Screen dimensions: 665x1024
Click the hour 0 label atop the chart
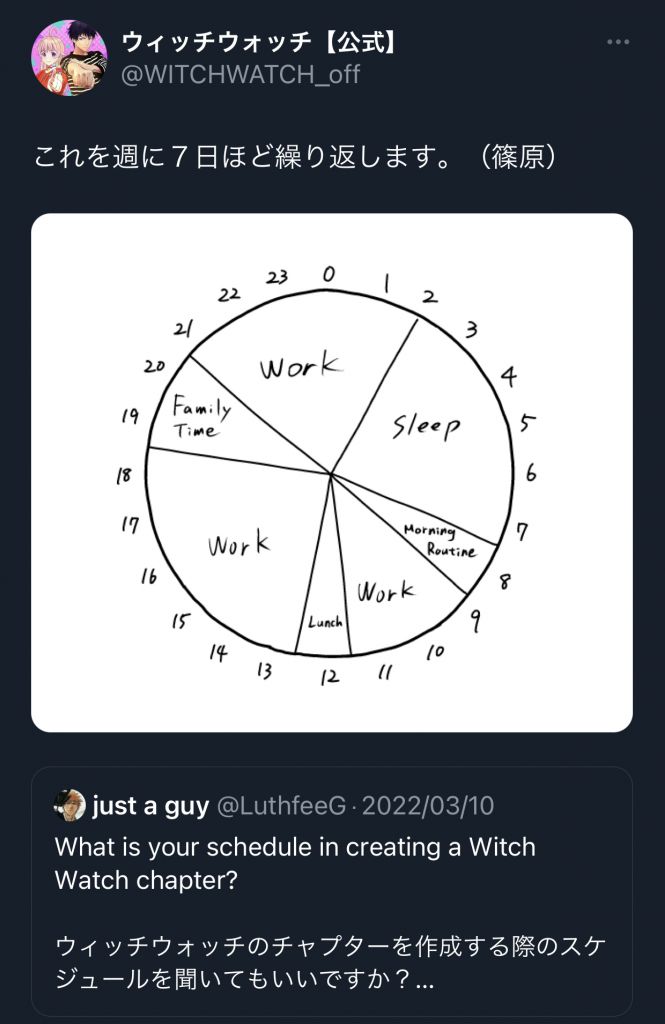[329, 273]
